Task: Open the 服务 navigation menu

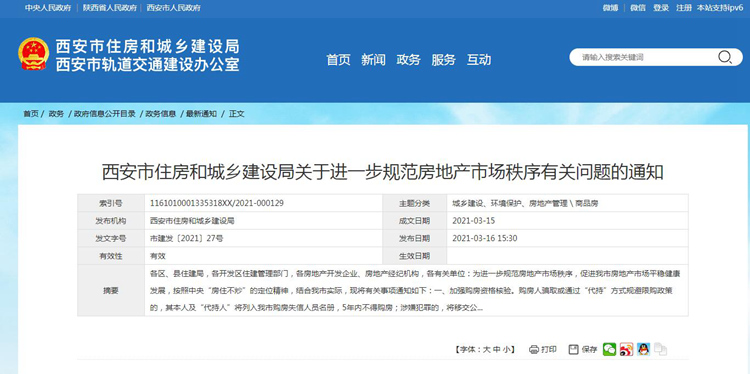Action: (x=443, y=60)
